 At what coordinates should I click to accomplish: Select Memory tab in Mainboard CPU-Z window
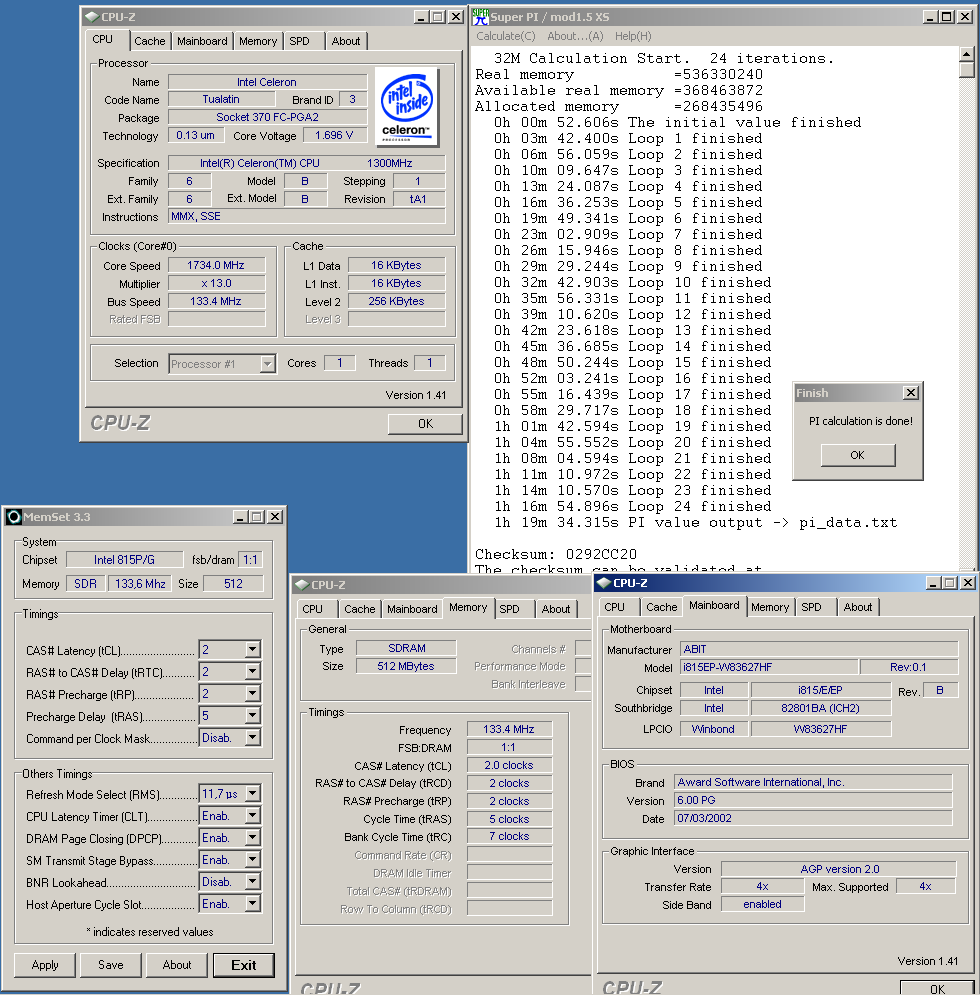tap(770, 607)
